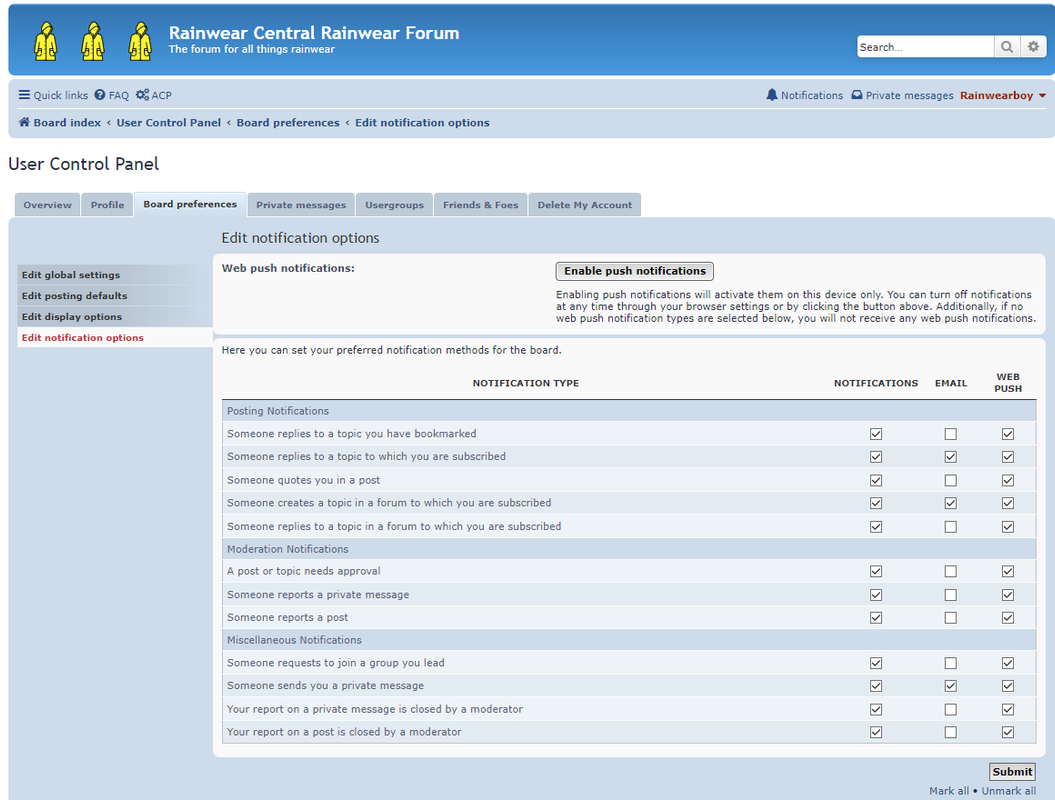Screen dimensions: 1055x800
Task: Toggle Web Push for bookmarked topic replies
Action: tap(1007, 434)
